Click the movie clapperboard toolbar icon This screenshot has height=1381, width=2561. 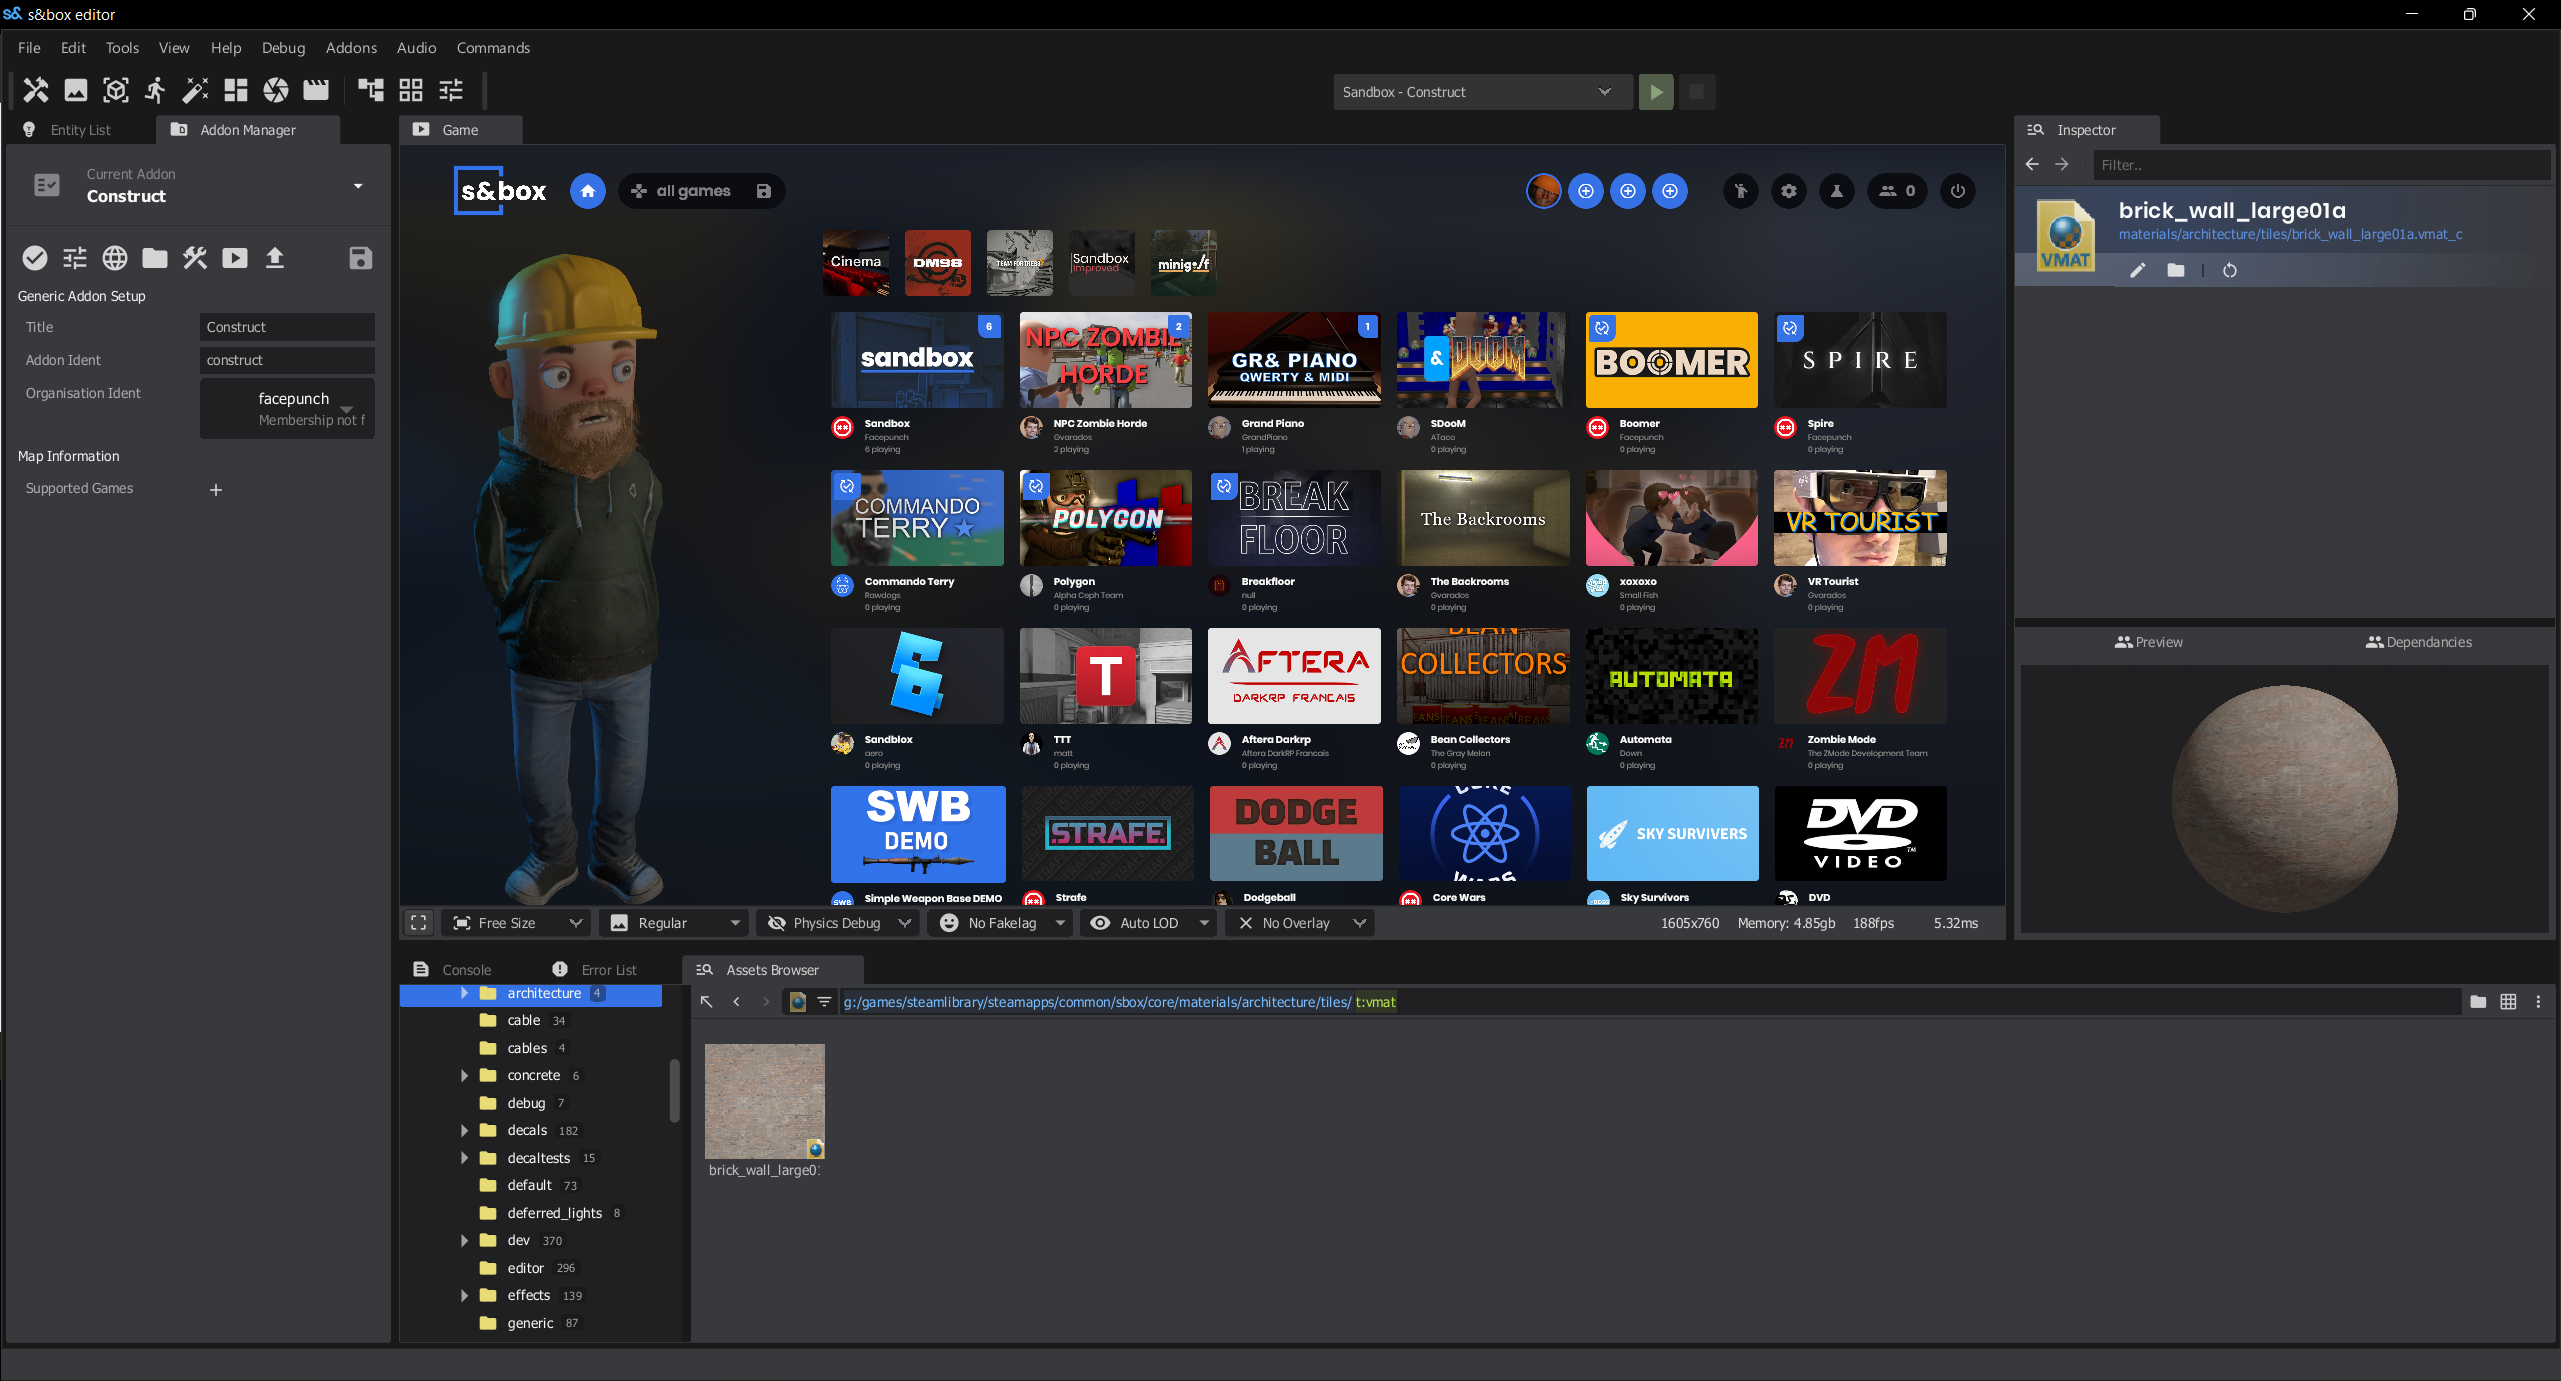[x=316, y=90]
